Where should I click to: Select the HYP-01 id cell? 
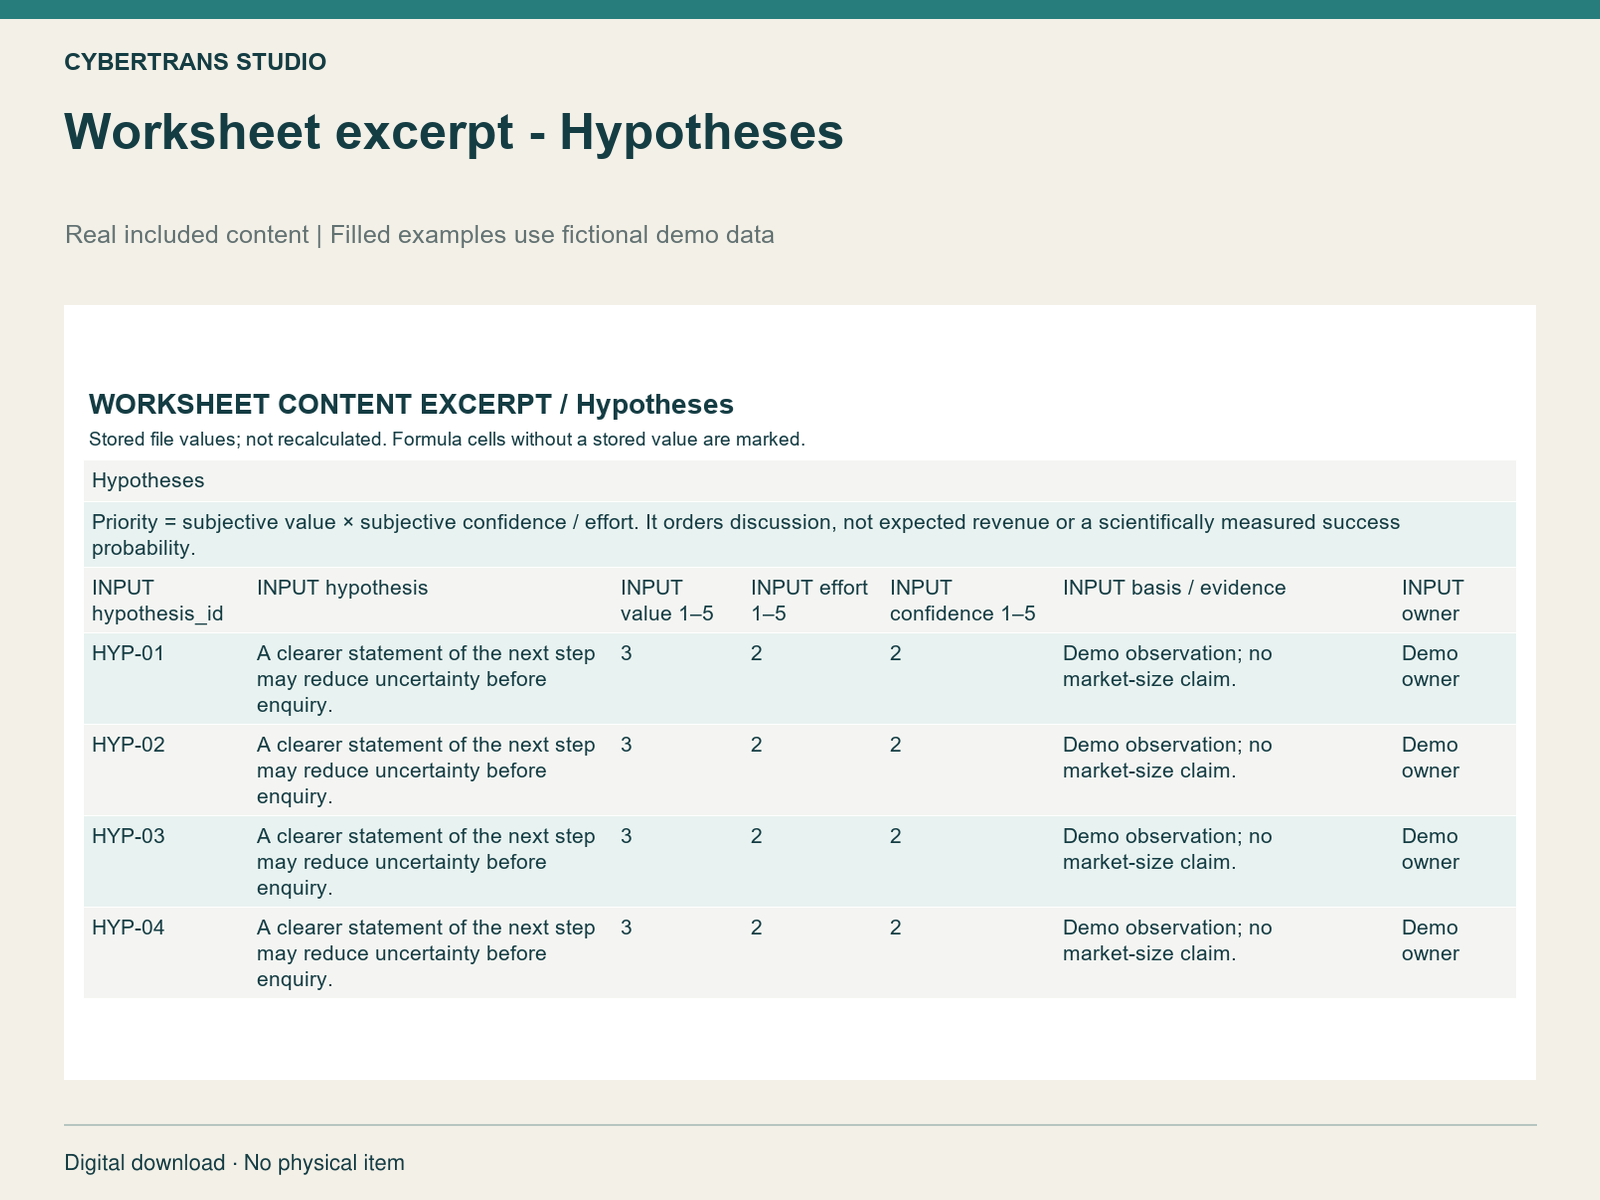click(x=128, y=653)
